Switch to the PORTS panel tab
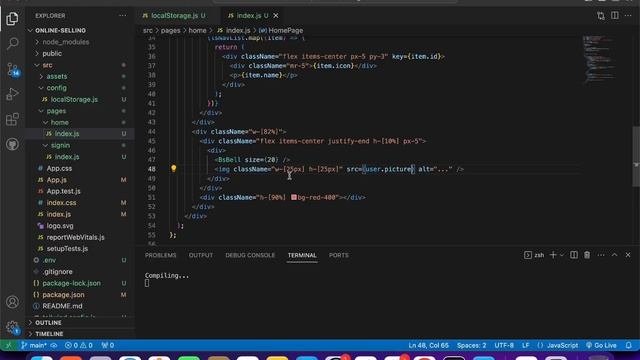Viewport: 640px width, 360px height. (339, 255)
